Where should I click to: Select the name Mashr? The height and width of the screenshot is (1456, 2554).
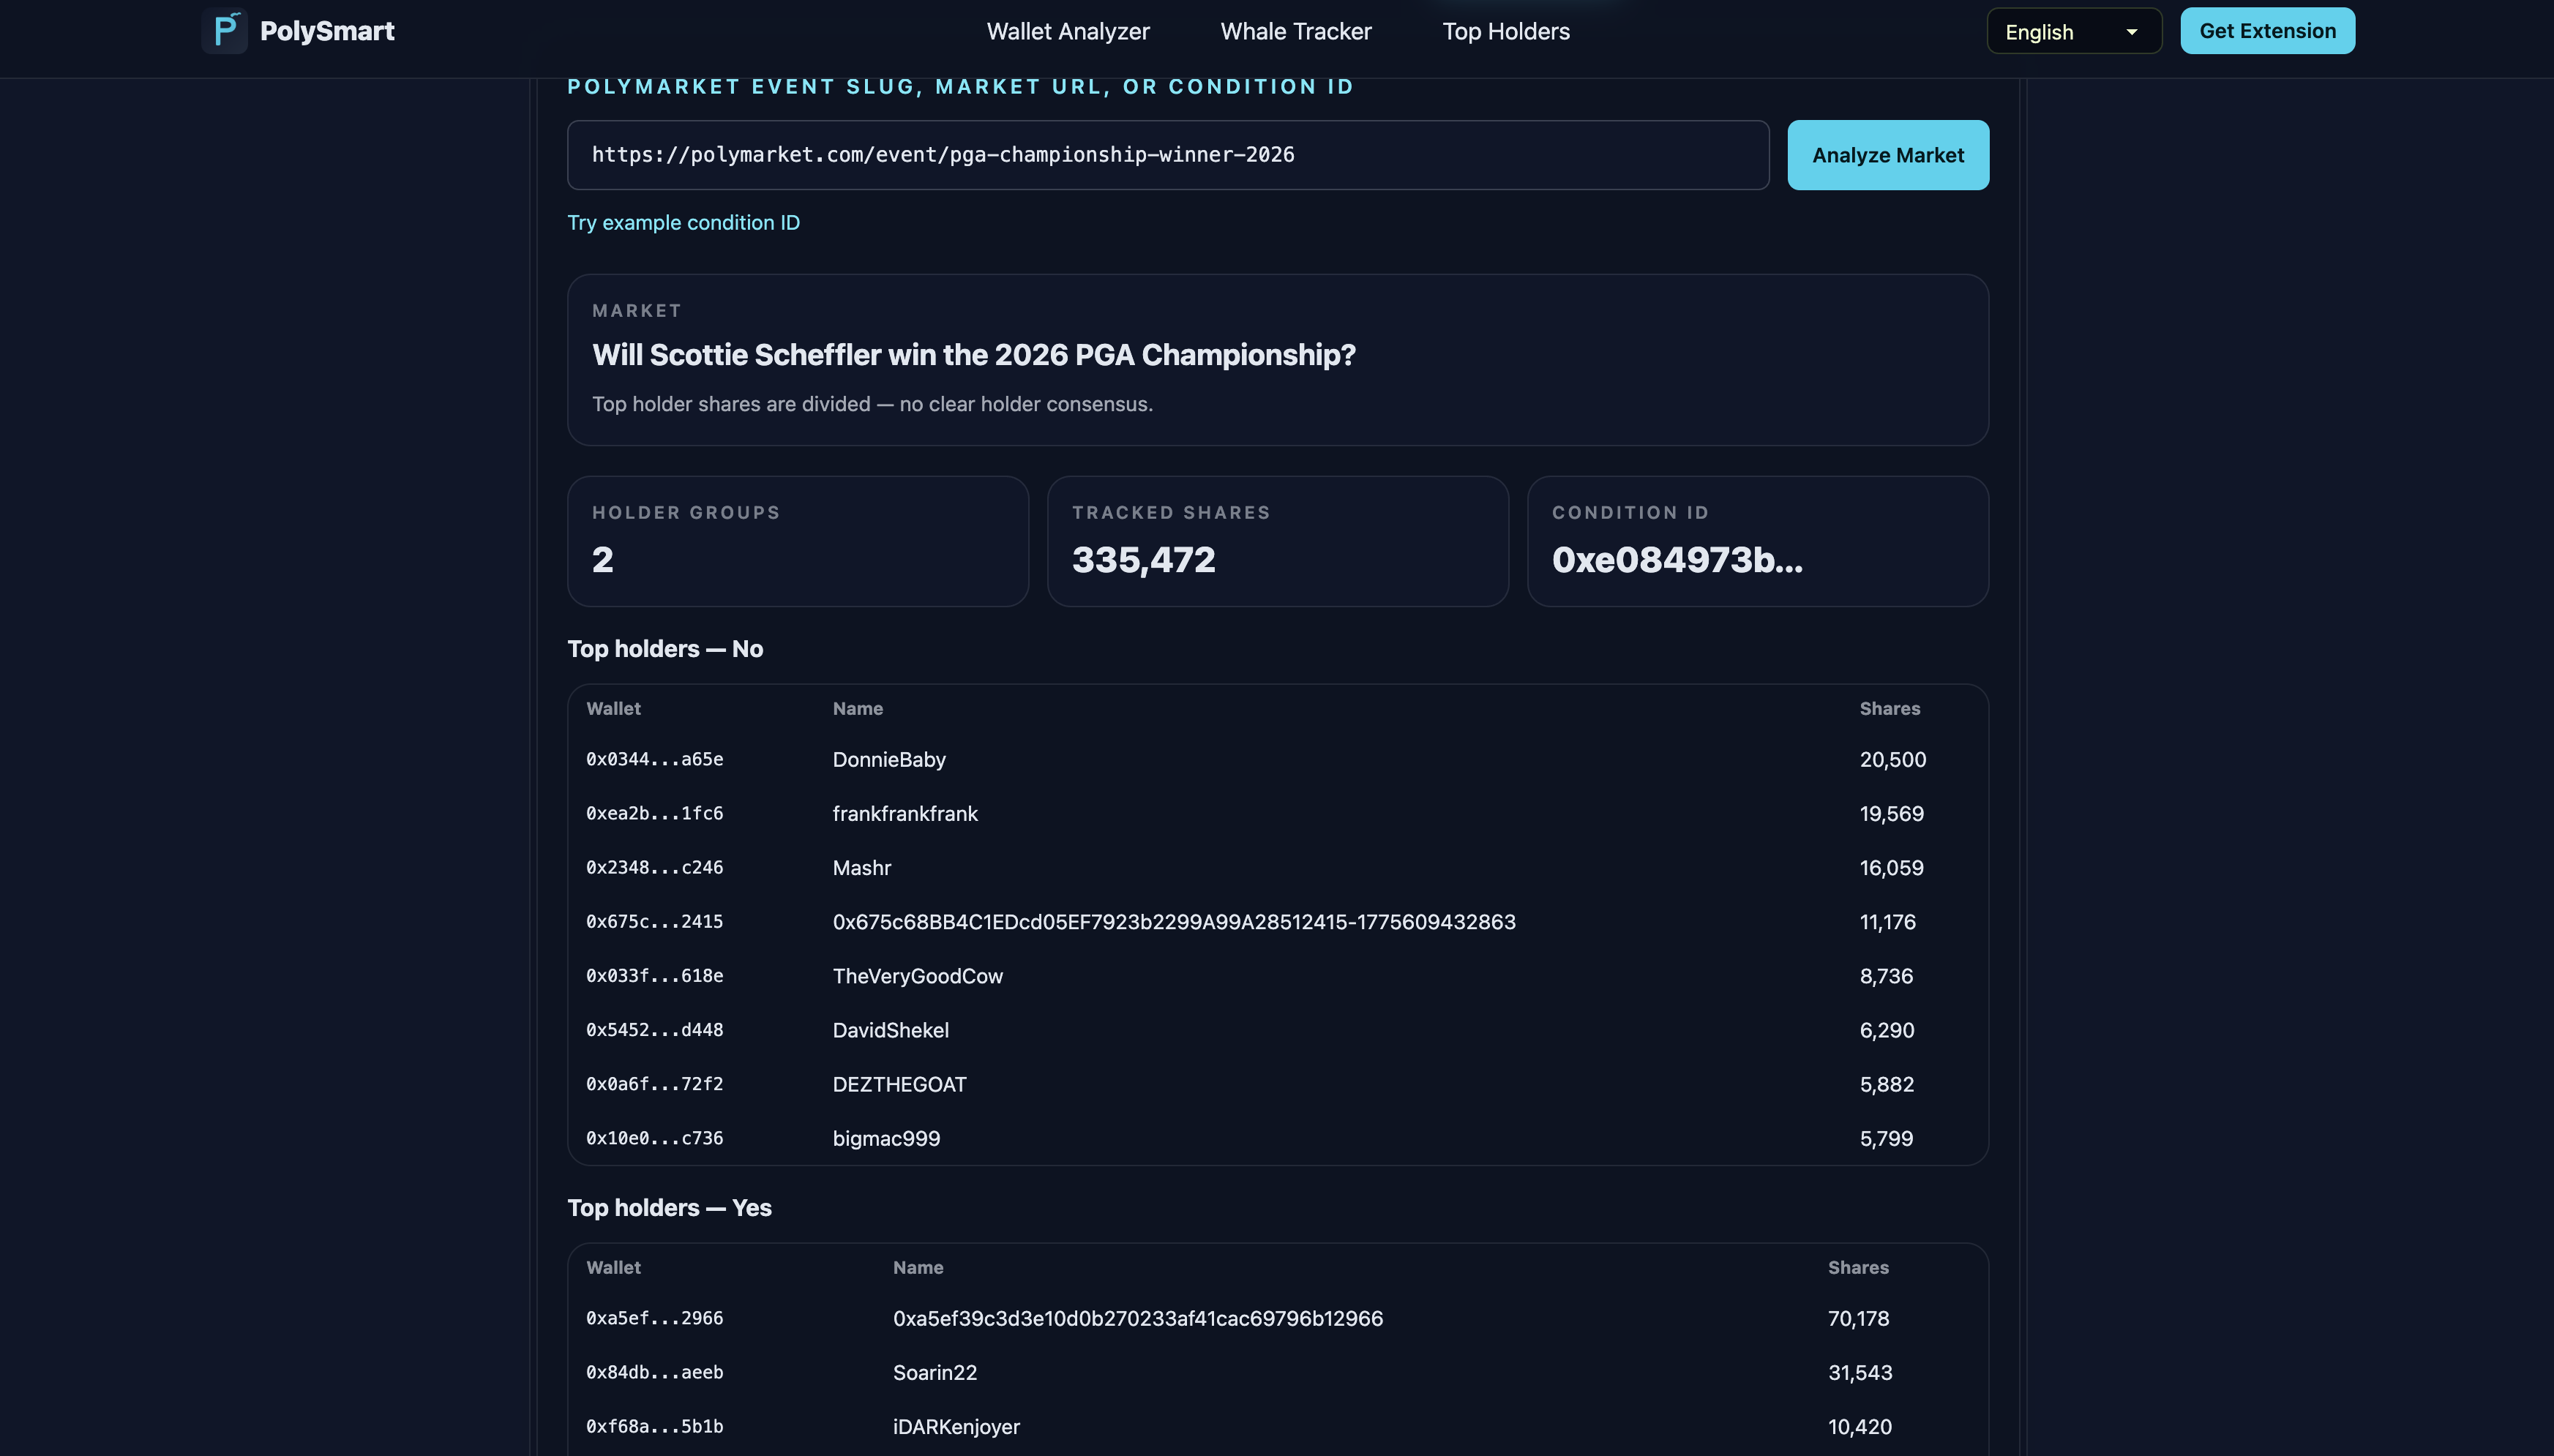[x=861, y=868]
